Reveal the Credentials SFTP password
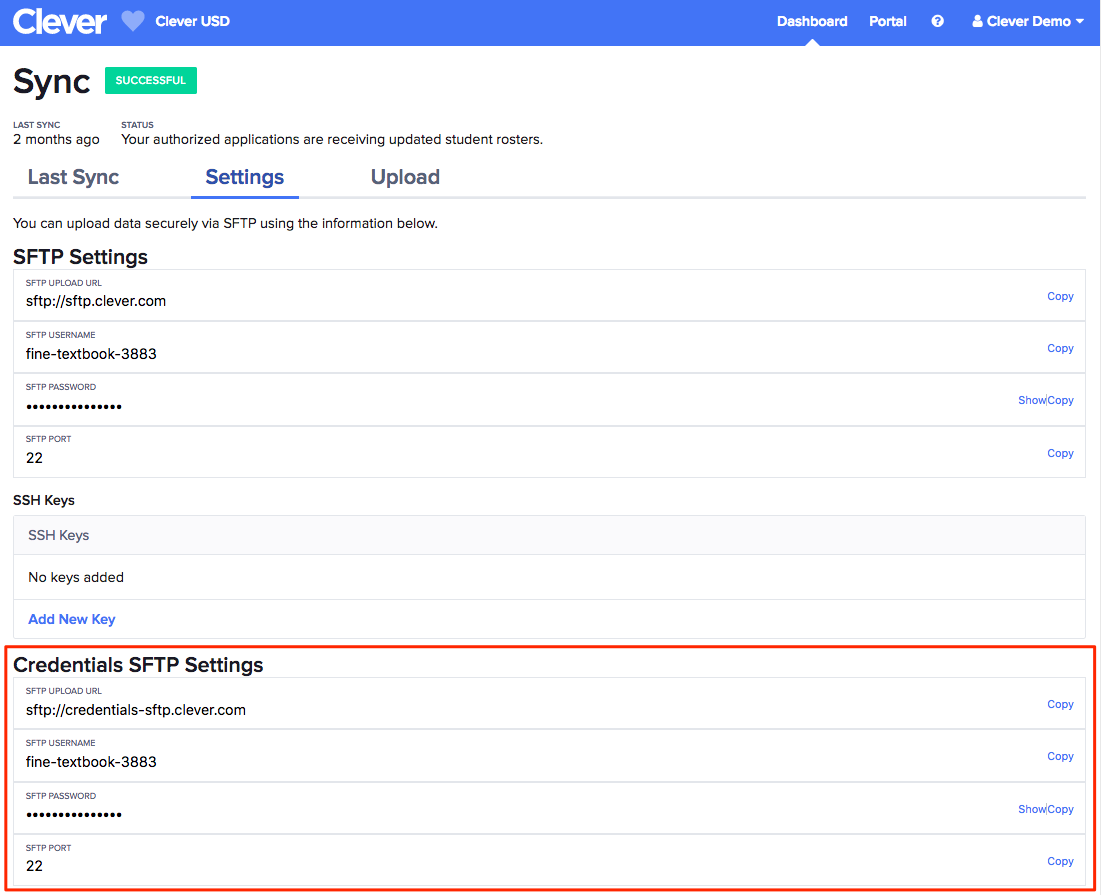The width and height of the screenshot is (1101, 895). tap(1031, 809)
